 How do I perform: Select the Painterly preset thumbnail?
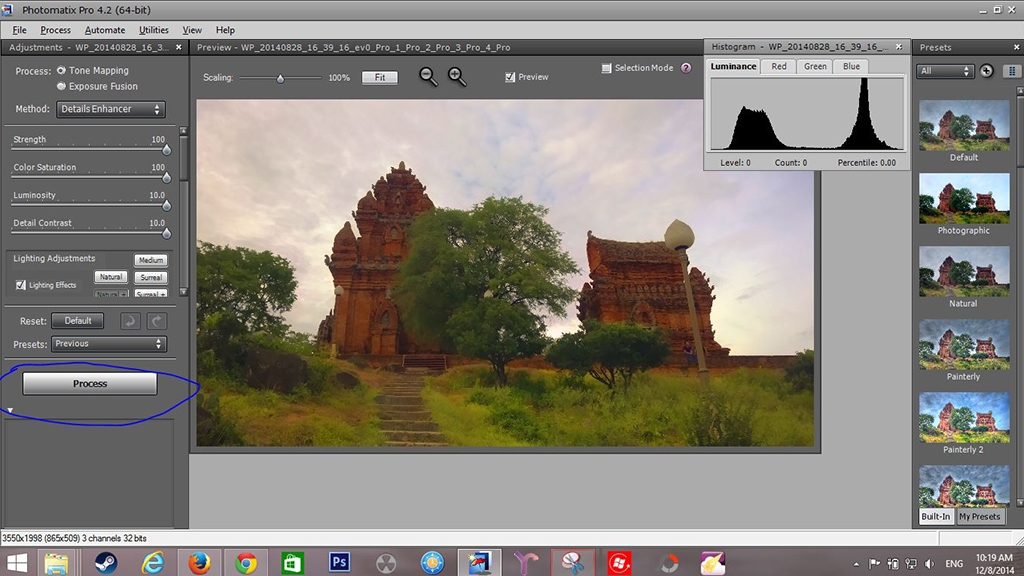(x=963, y=346)
